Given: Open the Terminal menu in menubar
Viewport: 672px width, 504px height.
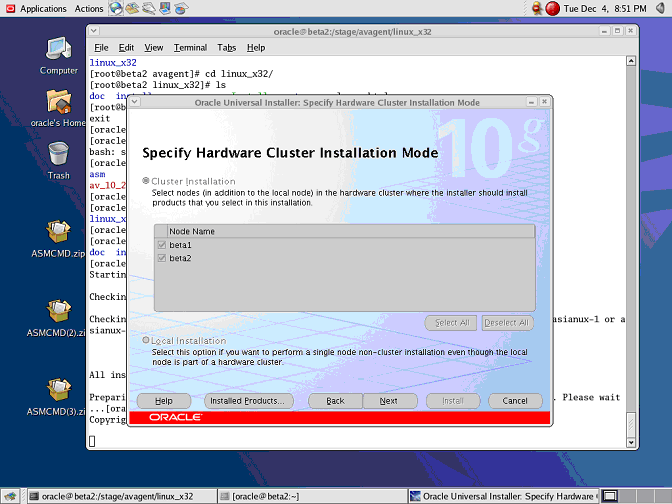Looking at the screenshot, I should click(190, 48).
